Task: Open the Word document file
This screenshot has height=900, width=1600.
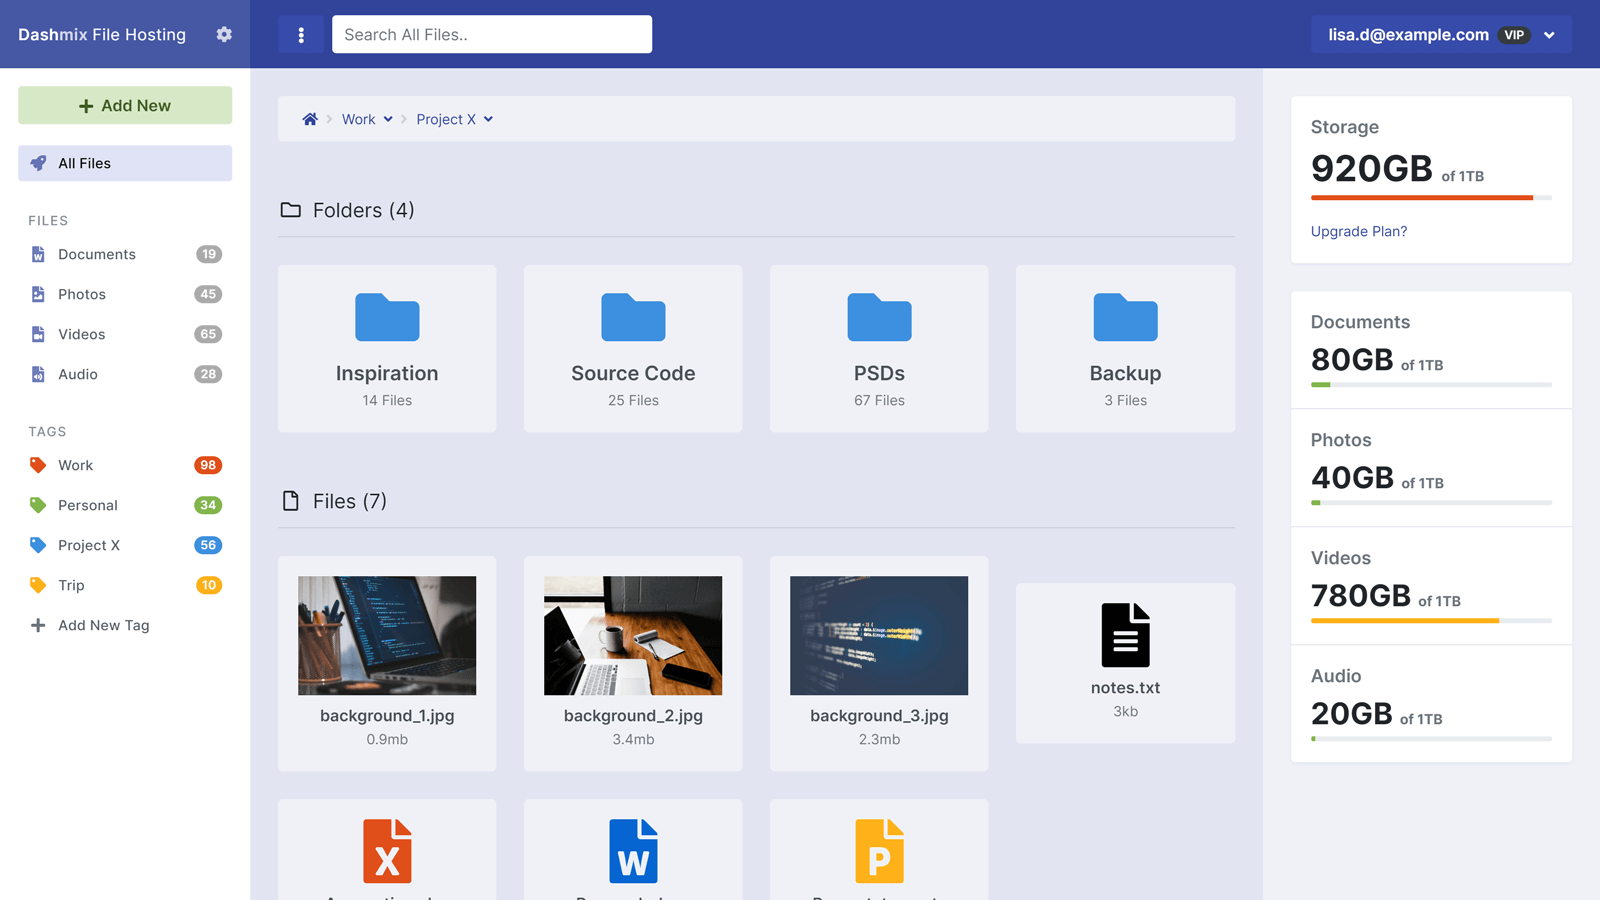Action: (633, 851)
